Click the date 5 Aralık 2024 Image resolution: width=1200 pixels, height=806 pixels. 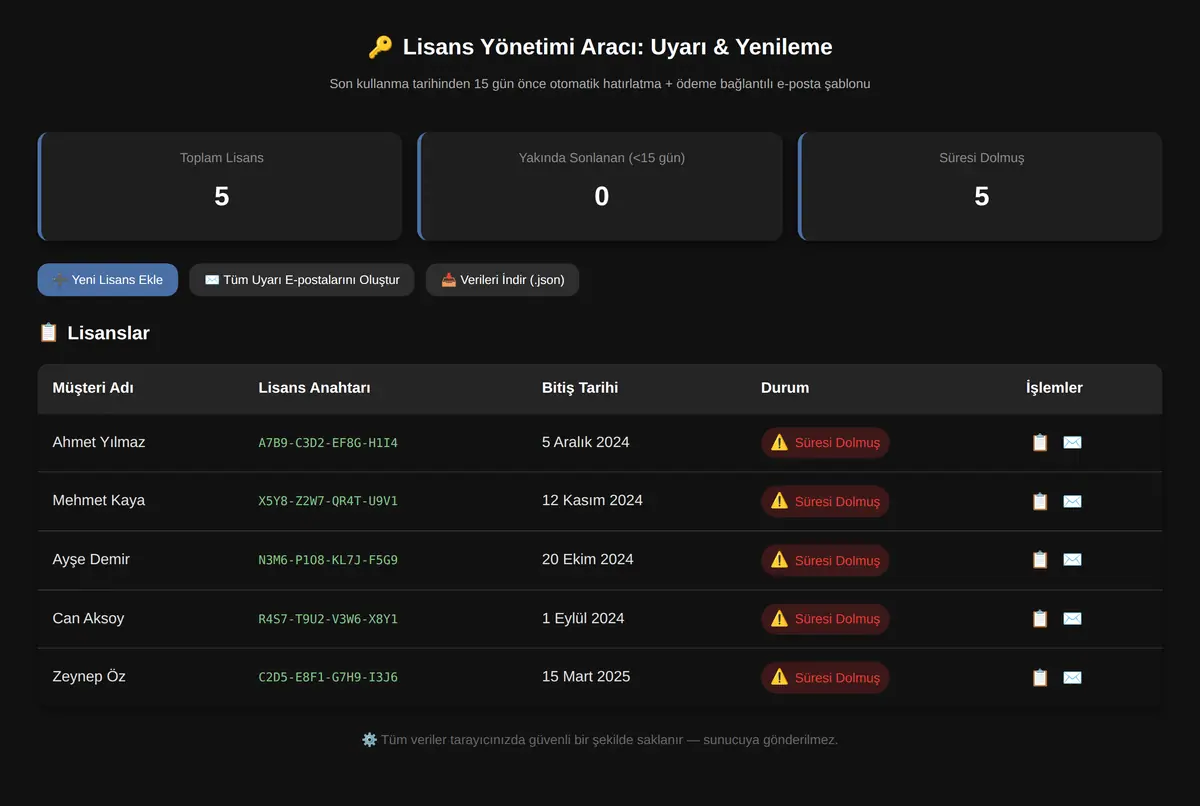point(586,442)
